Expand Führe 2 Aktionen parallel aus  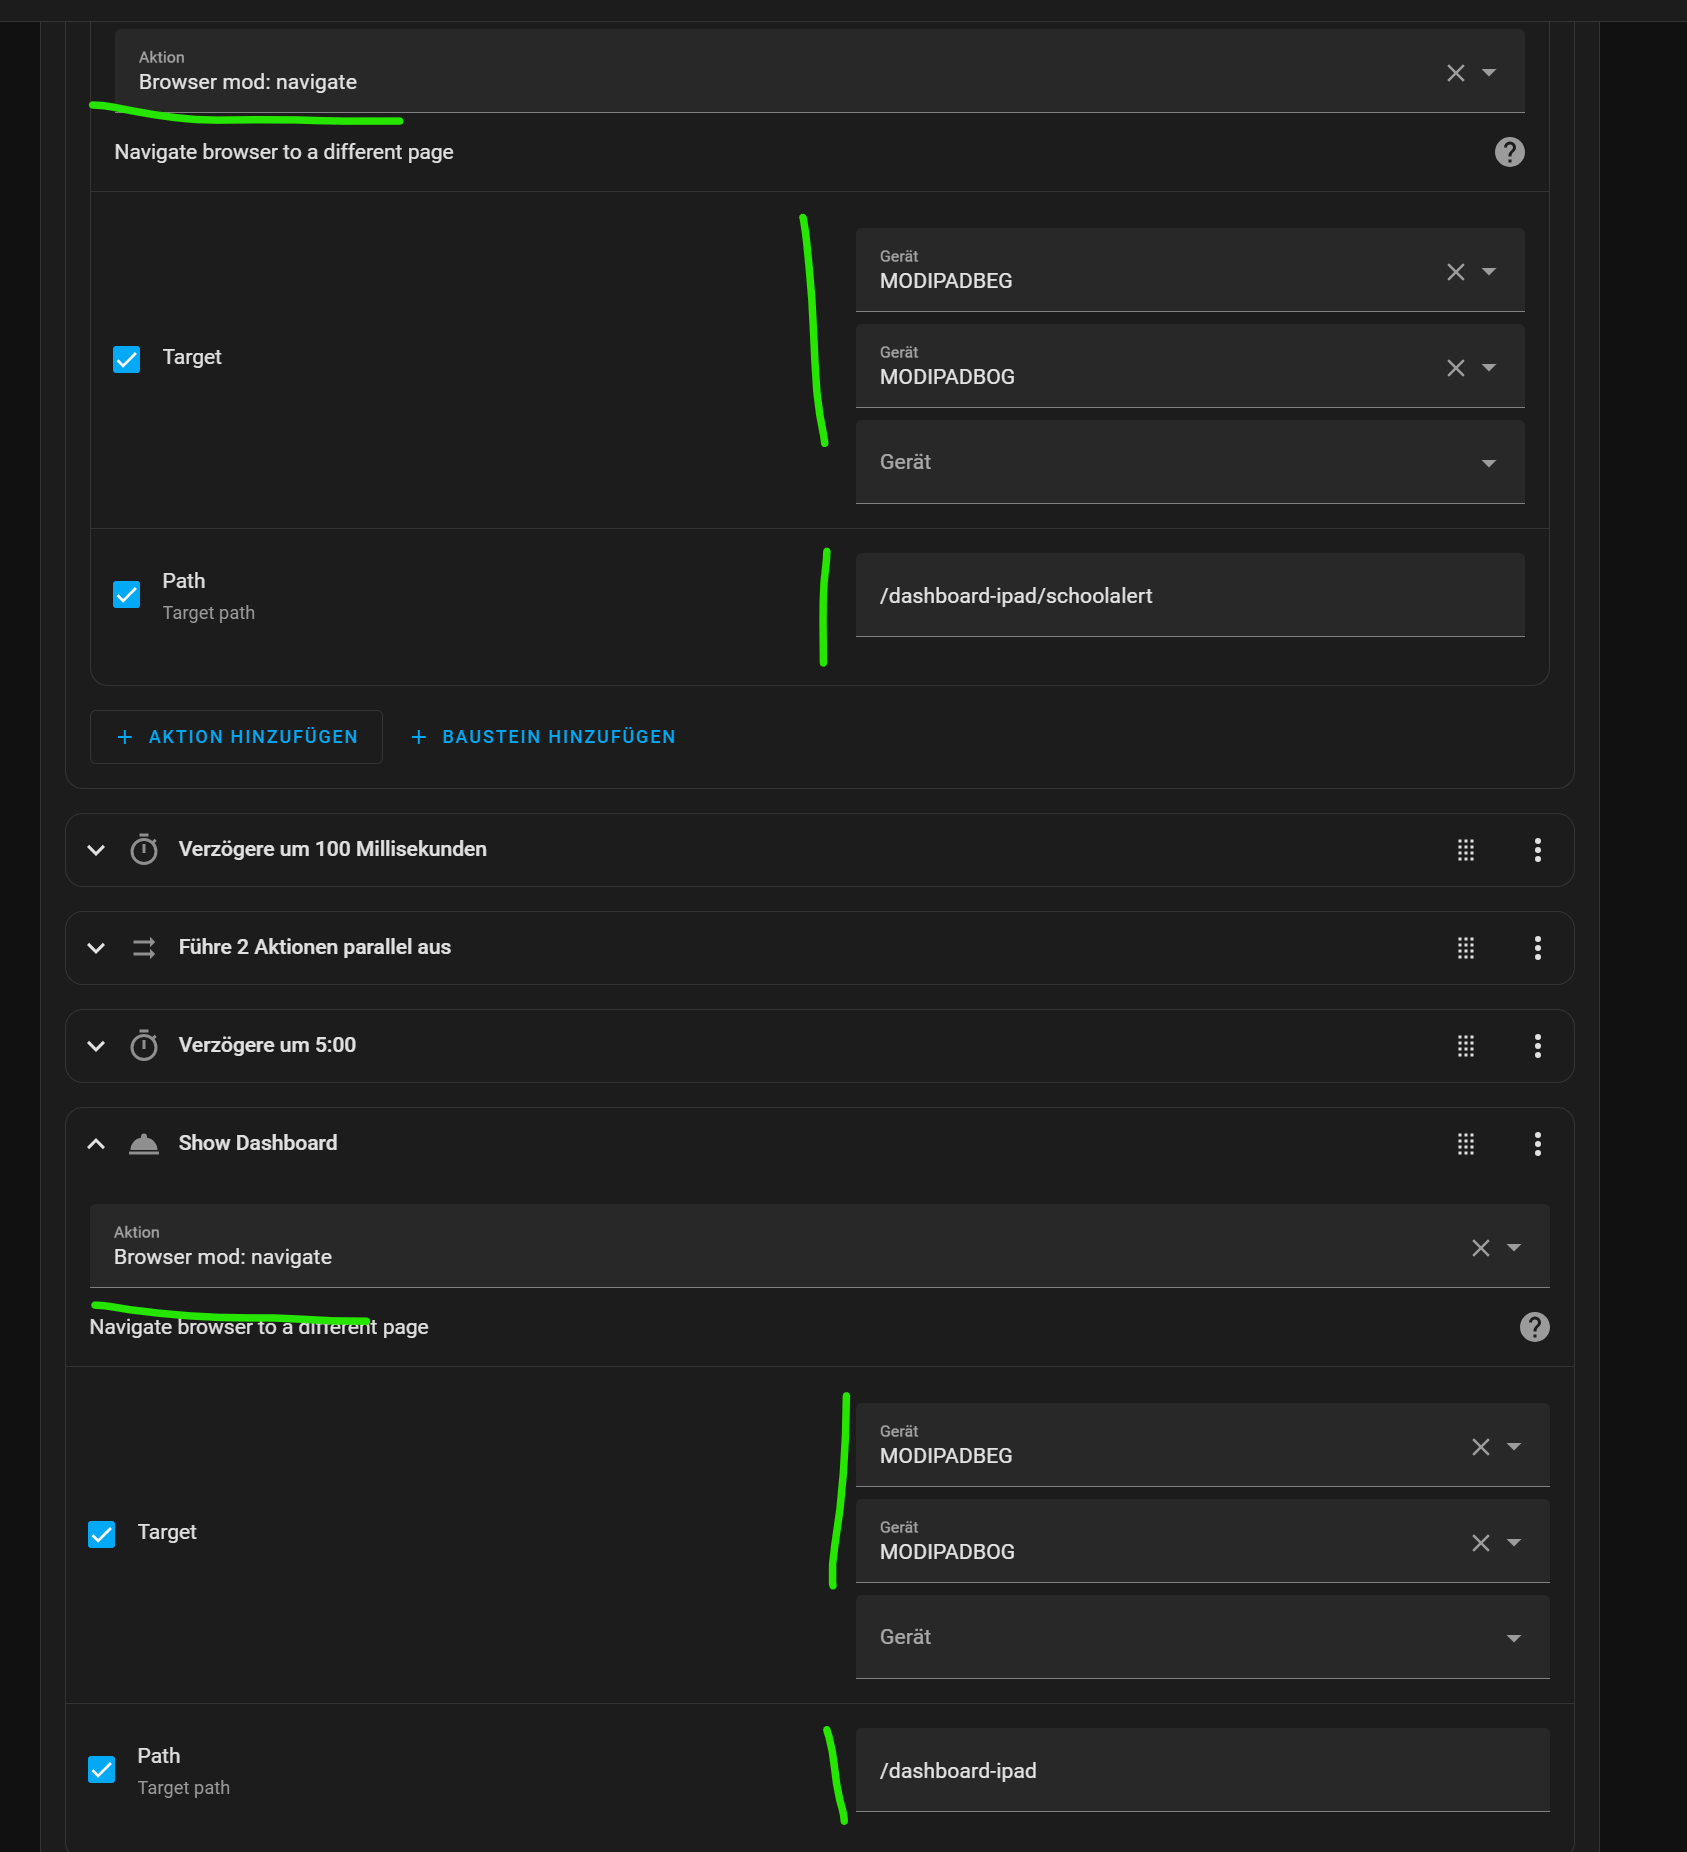click(x=96, y=948)
